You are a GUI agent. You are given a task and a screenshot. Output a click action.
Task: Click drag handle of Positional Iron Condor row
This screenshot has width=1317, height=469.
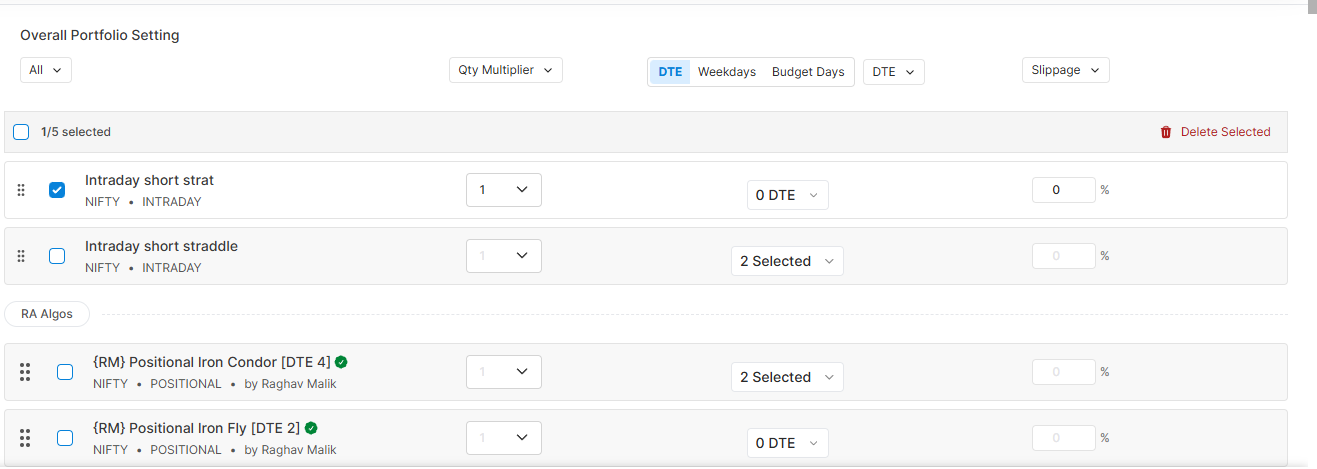[x=25, y=372]
